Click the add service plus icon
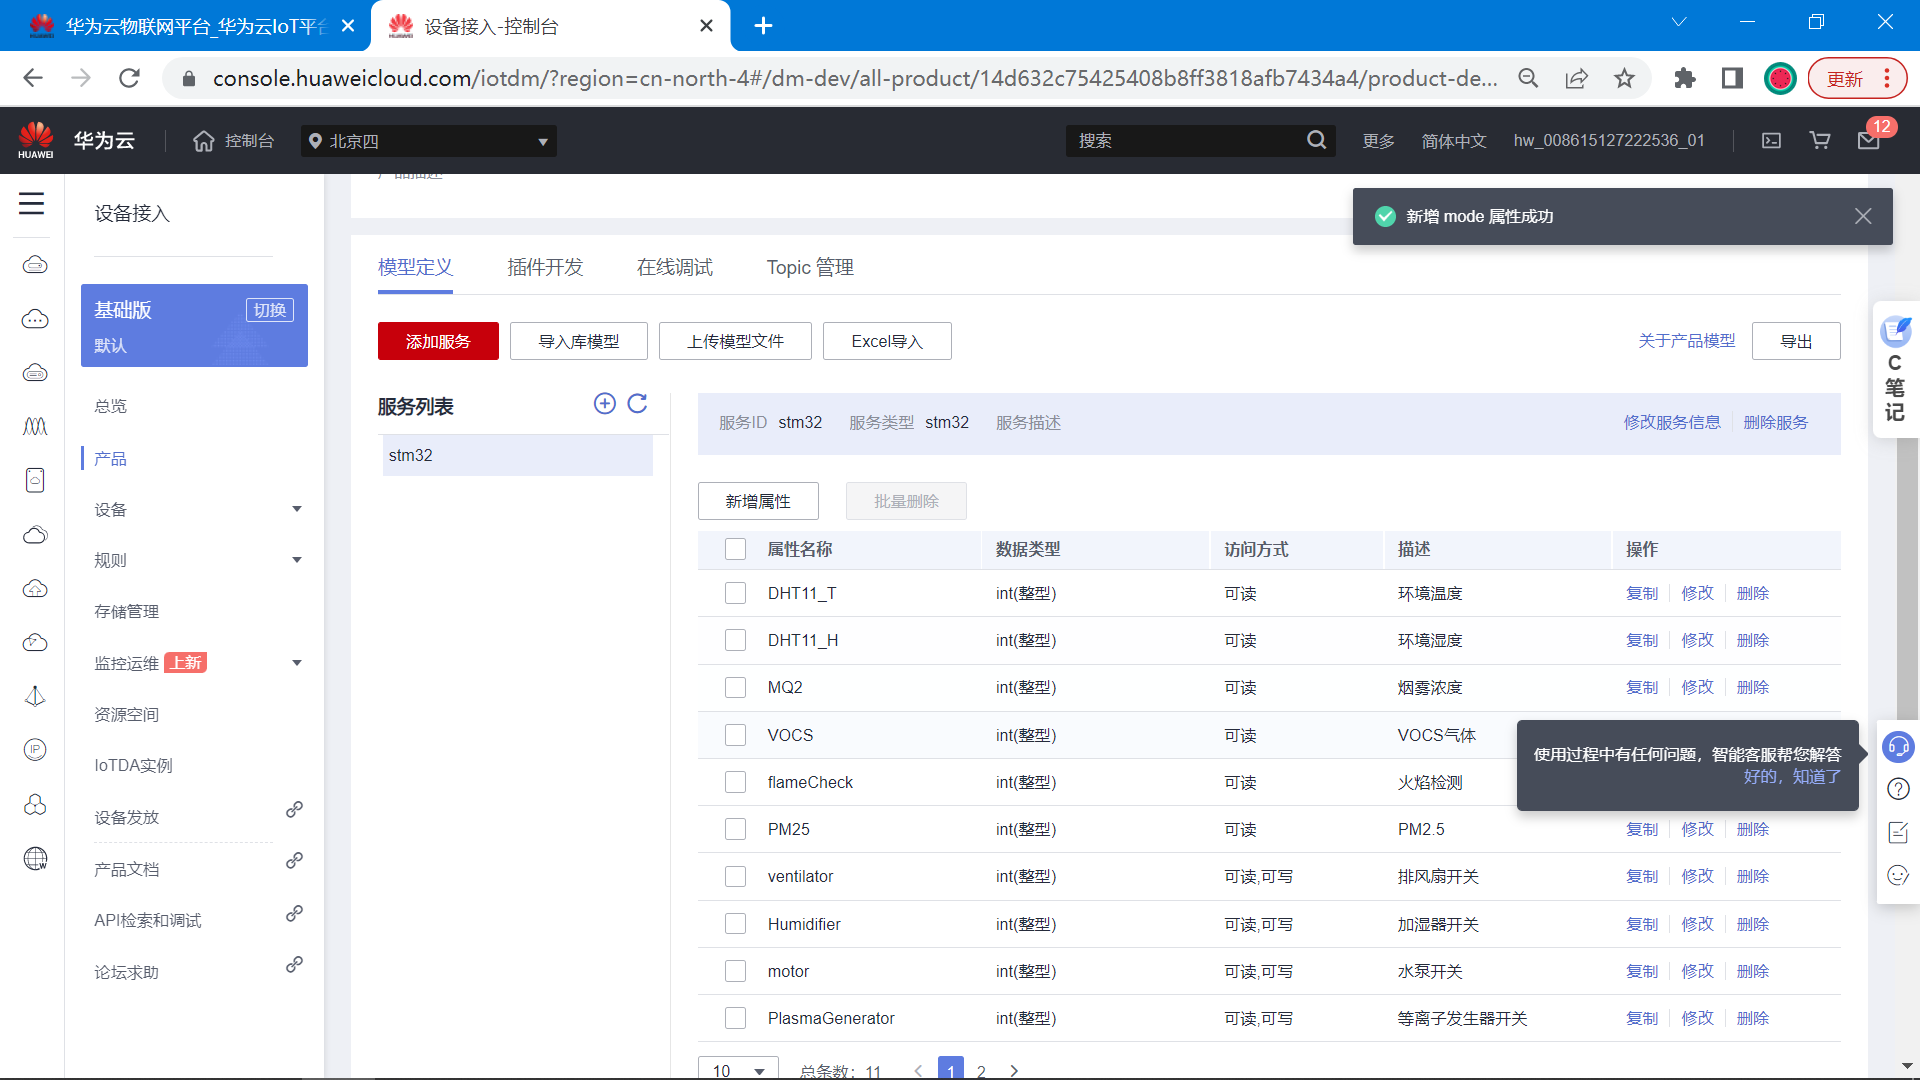 coord(604,403)
